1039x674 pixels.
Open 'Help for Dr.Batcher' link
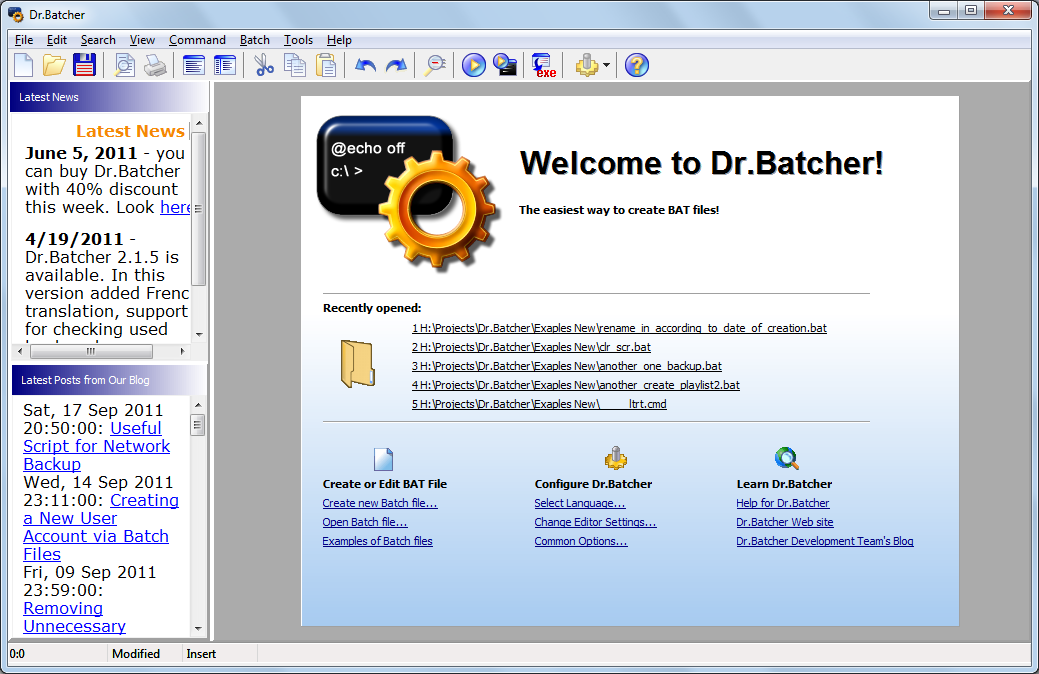pyautogui.click(x=783, y=503)
